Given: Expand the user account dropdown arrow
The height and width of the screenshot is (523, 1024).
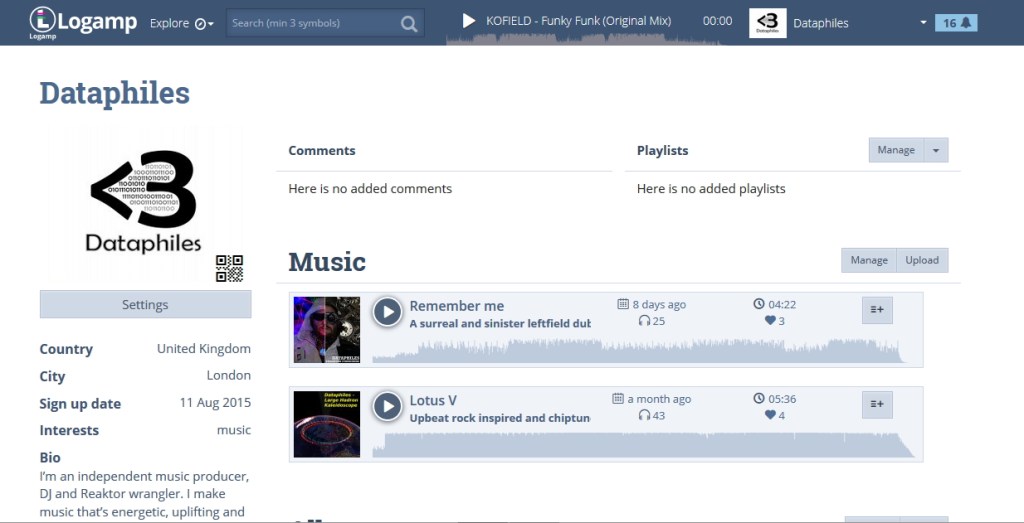Looking at the screenshot, I should pyautogui.click(x=923, y=23).
